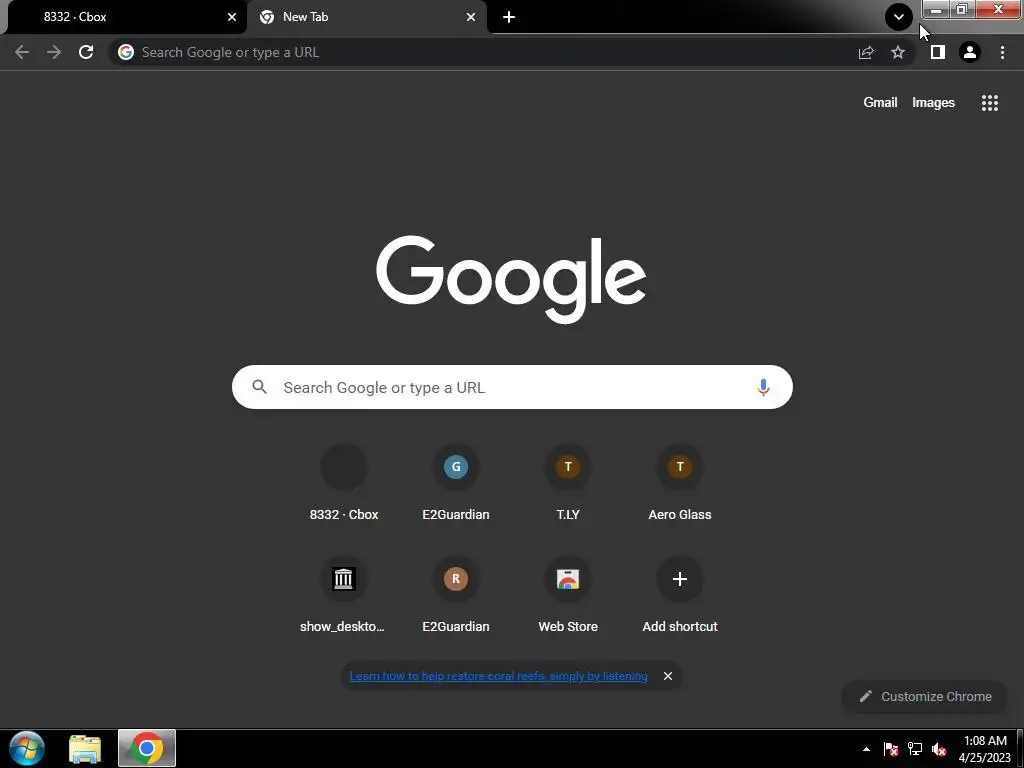This screenshot has height=768, width=1024.
Task: Show hidden system tray icons
Action: click(866, 749)
